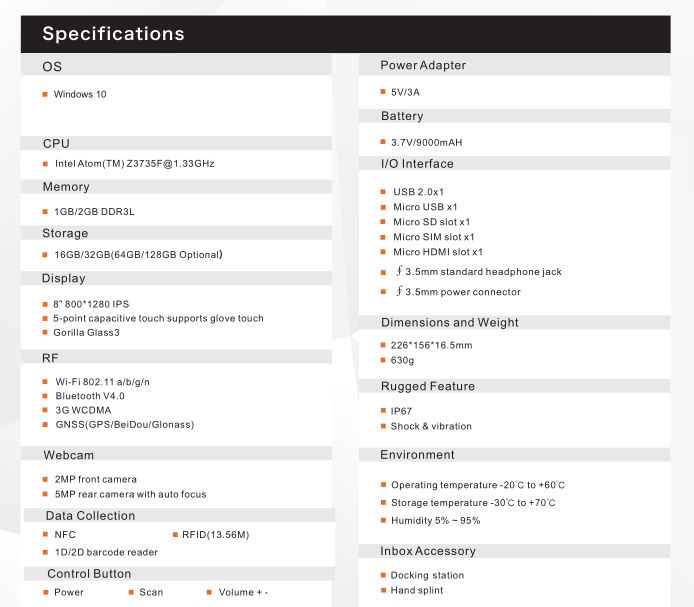Select the I/O Interface section header

coord(417,164)
